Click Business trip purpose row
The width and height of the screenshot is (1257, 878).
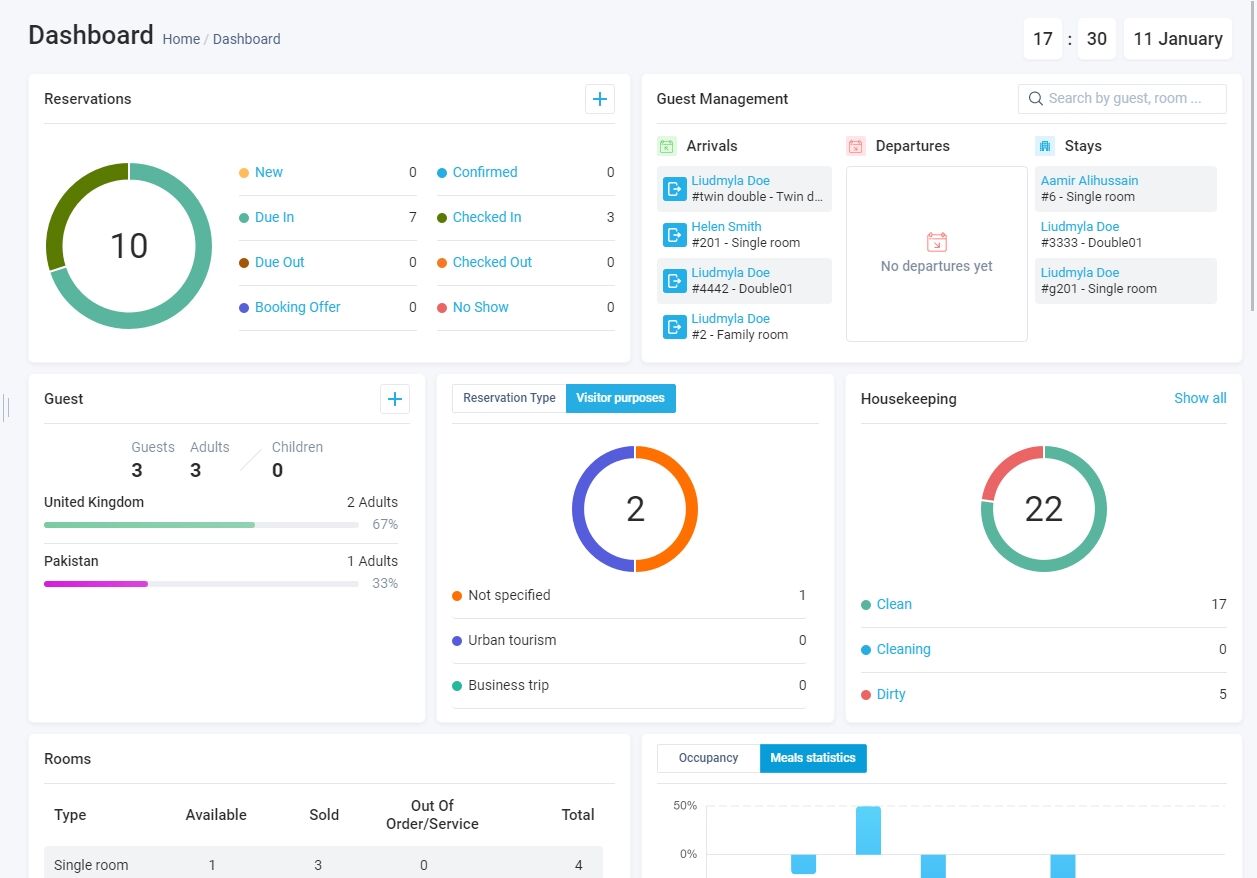tap(629, 686)
